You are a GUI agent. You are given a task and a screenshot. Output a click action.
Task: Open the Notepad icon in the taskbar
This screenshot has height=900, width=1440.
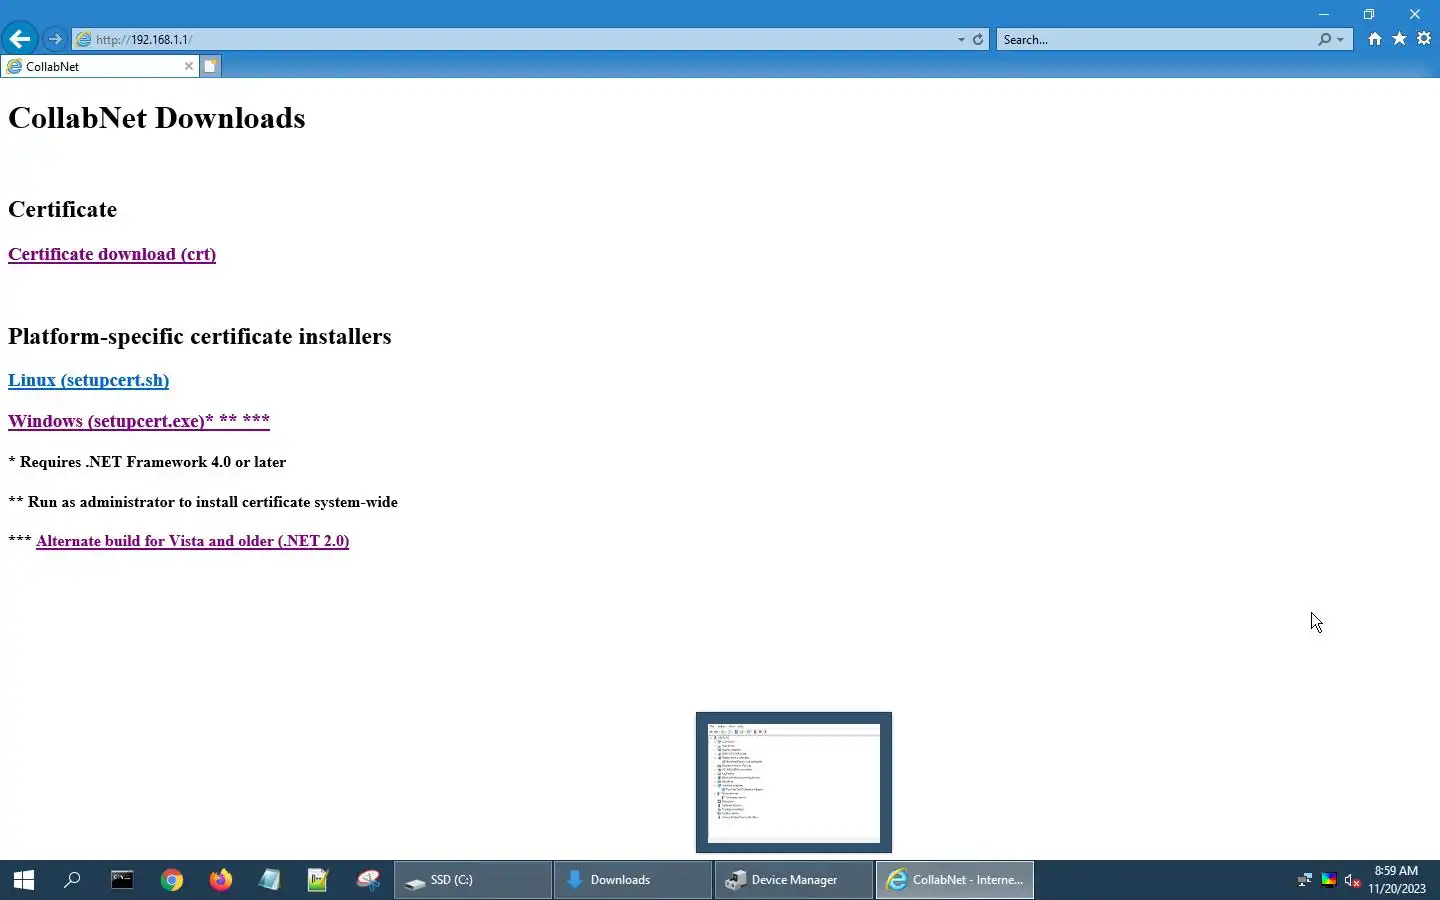point(270,880)
